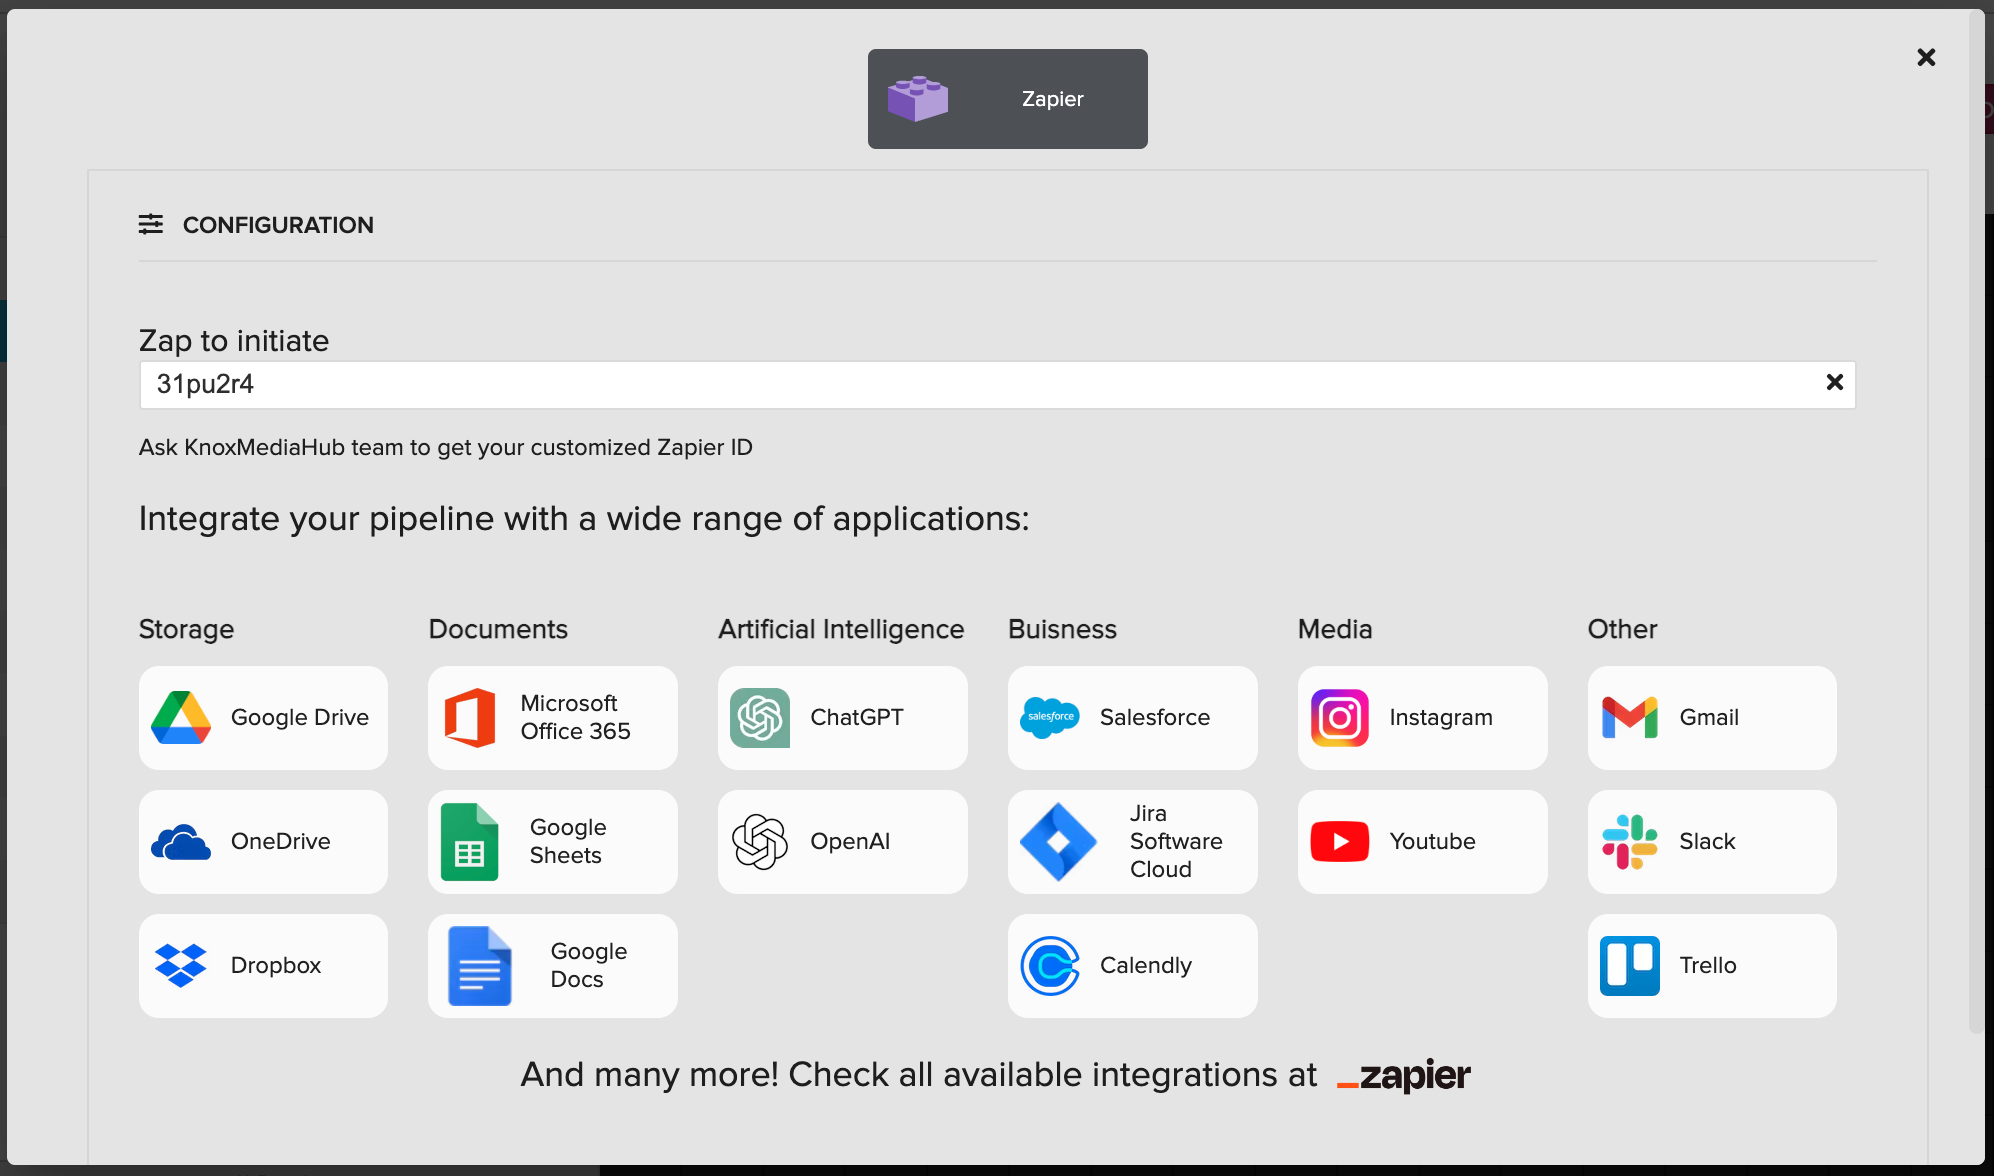Open the OneDrive integration card
This screenshot has width=1994, height=1176.
(263, 842)
